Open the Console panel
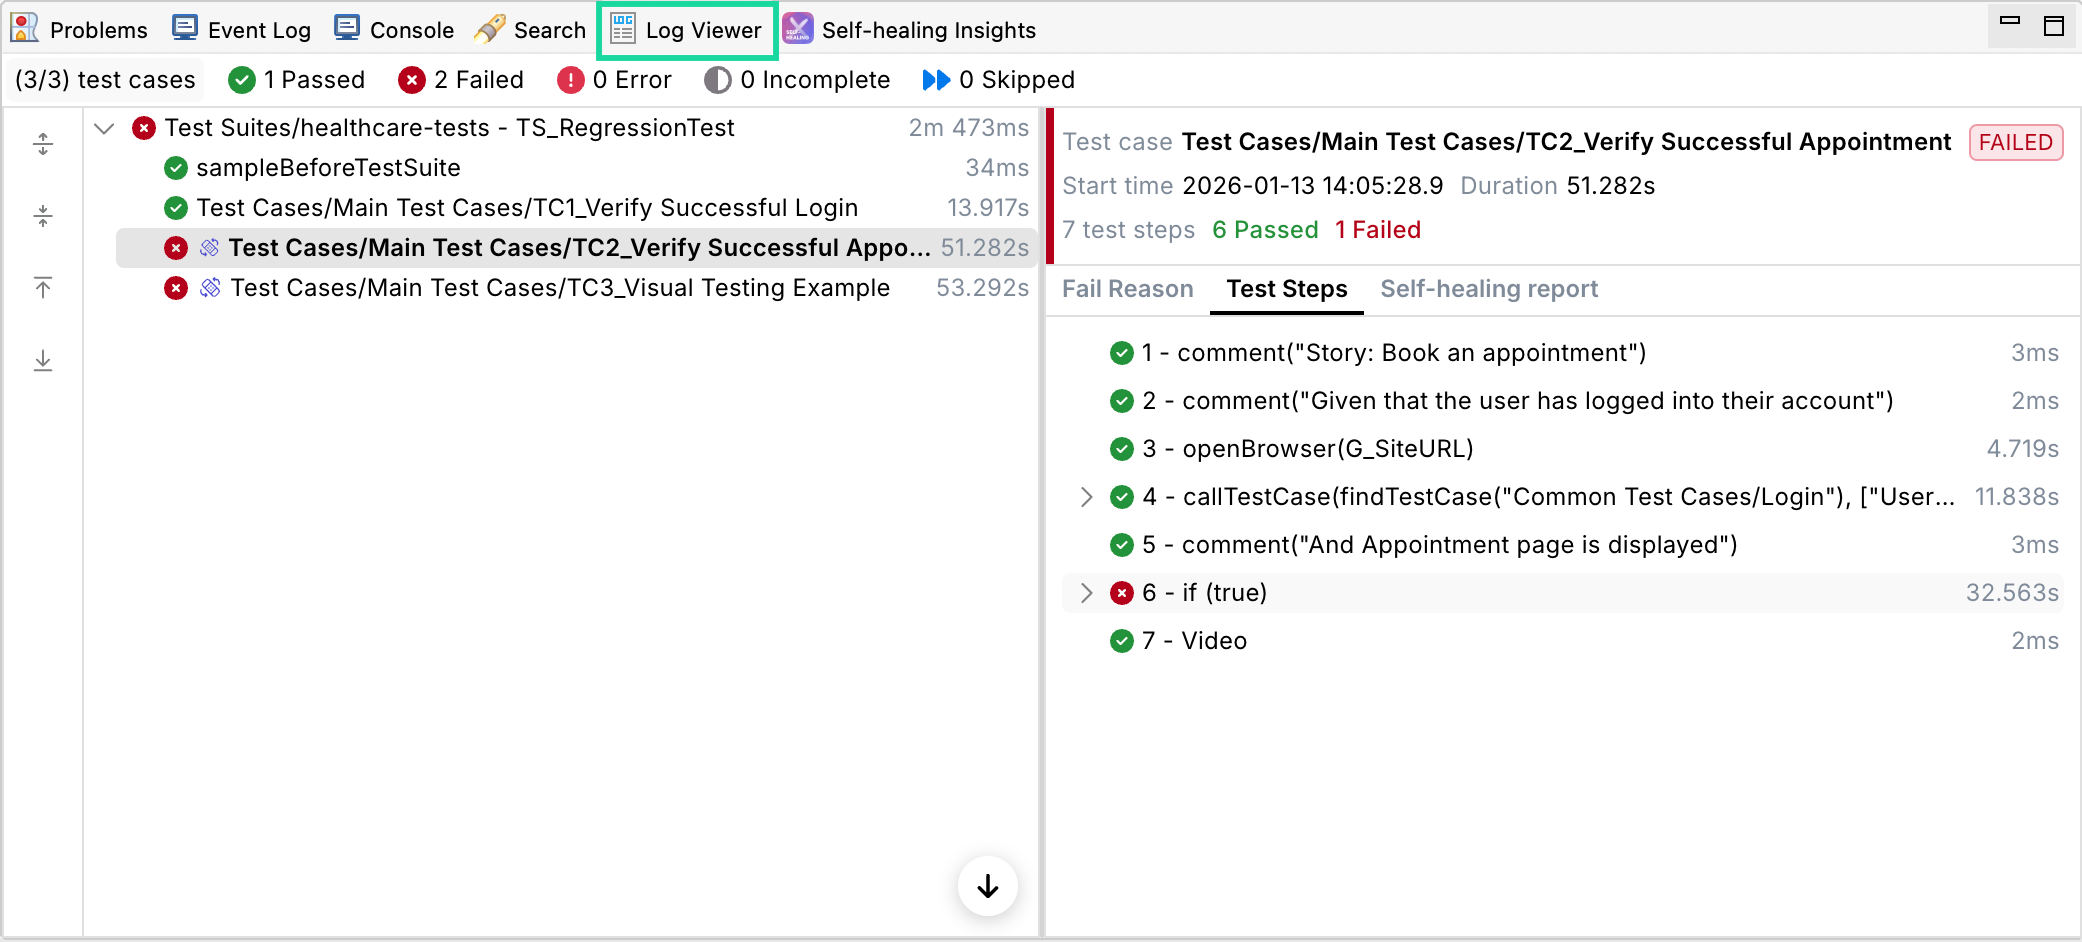2082x942 pixels. (394, 29)
